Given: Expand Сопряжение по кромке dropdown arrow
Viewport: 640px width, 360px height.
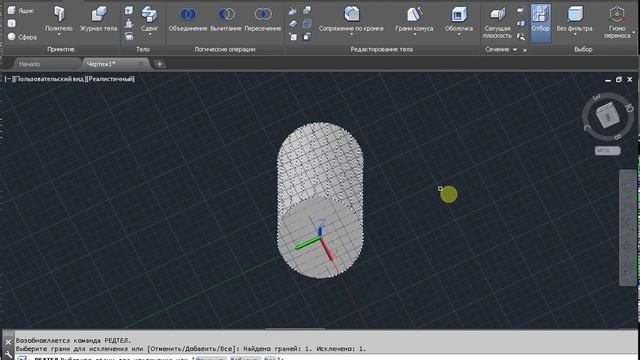Looking at the screenshot, I should (351, 35).
